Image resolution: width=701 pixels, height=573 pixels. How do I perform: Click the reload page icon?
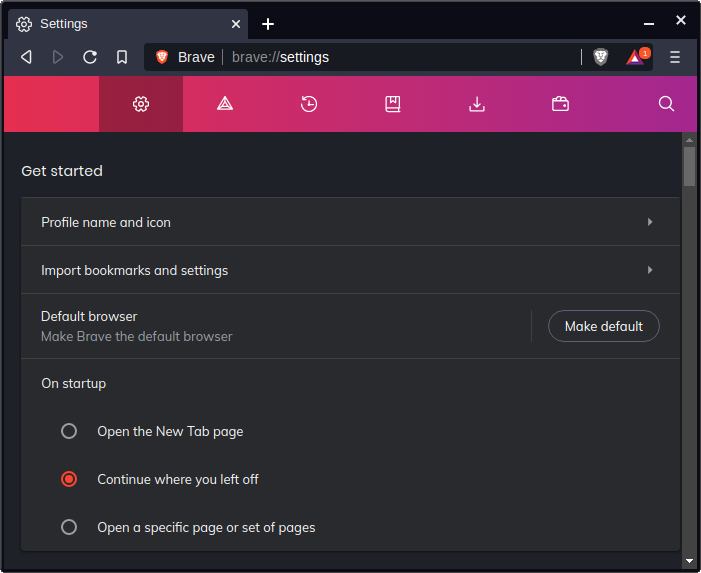[90, 57]
